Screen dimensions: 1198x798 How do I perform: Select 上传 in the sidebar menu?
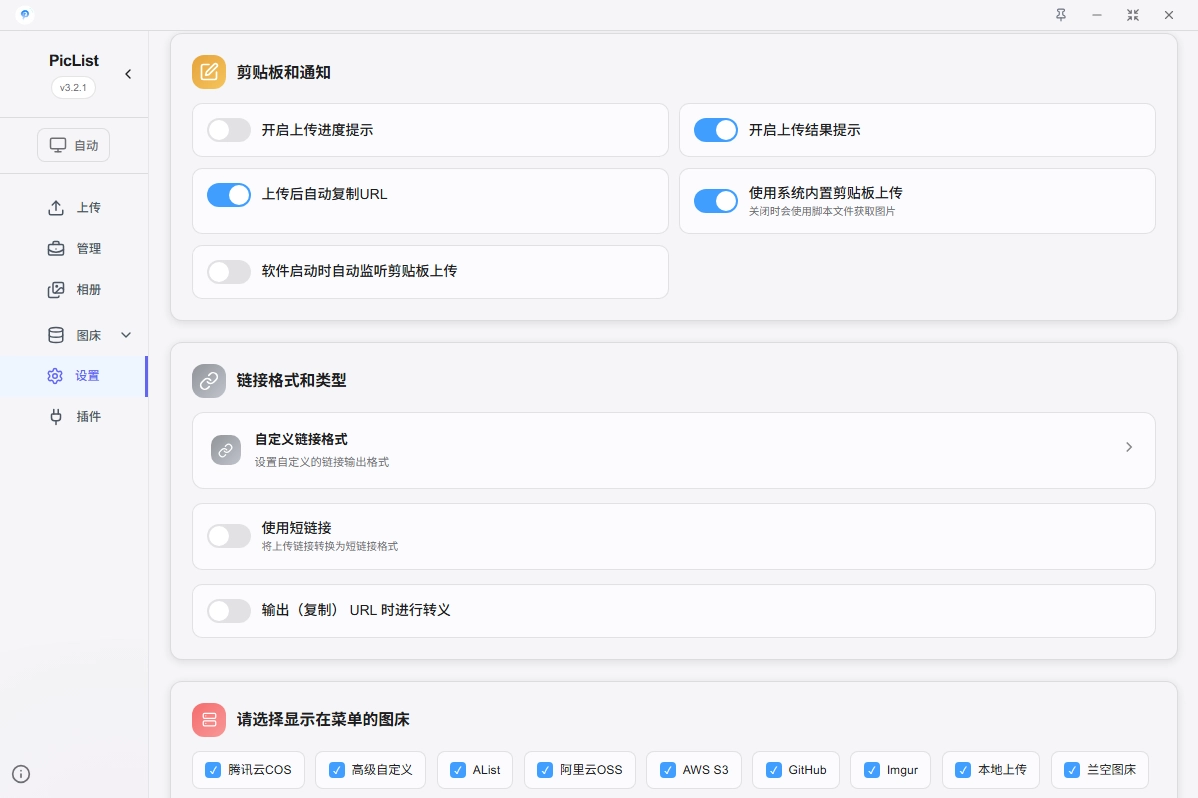[89, 208]
